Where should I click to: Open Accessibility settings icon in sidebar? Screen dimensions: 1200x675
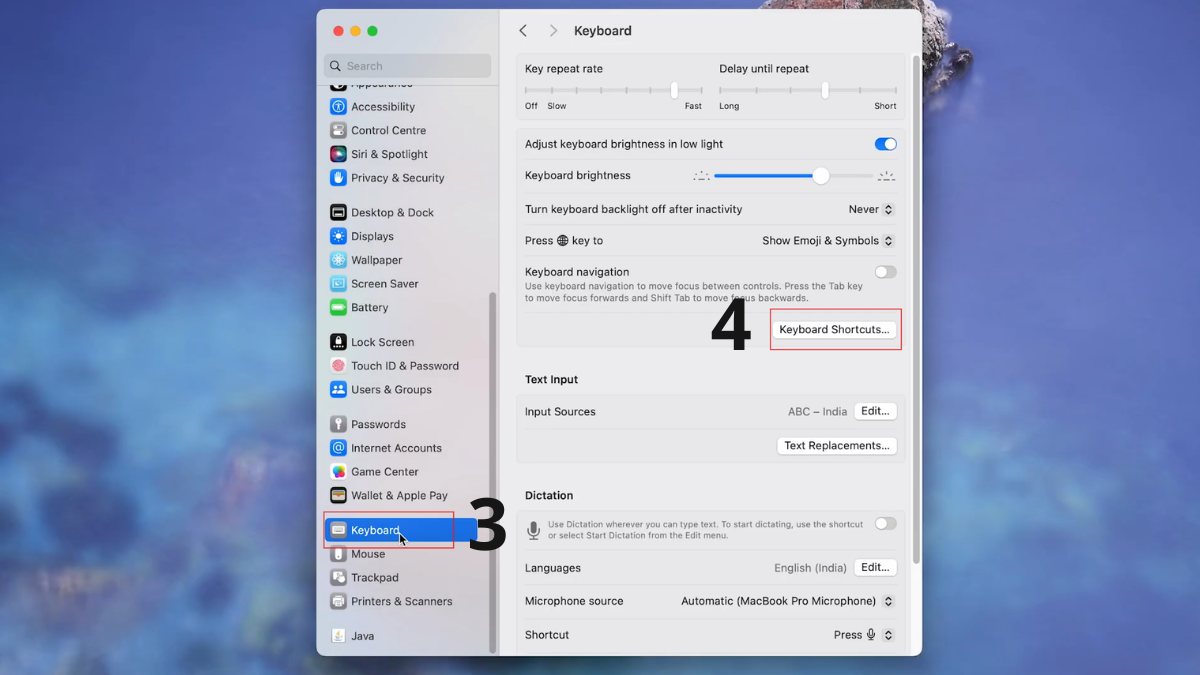(x=338, y=107)
